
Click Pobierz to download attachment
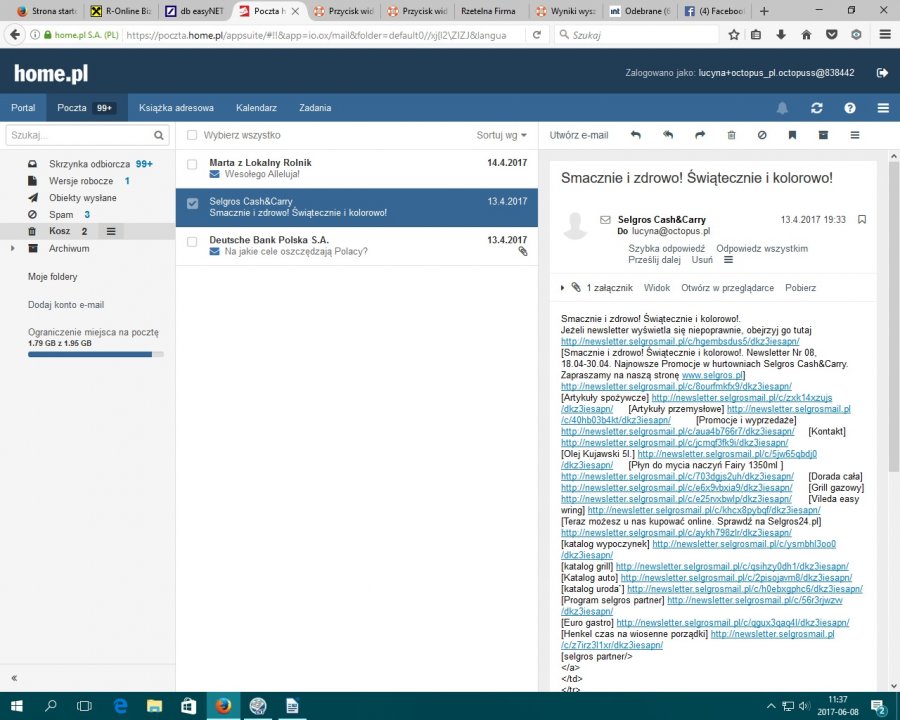tap(800, 288)
